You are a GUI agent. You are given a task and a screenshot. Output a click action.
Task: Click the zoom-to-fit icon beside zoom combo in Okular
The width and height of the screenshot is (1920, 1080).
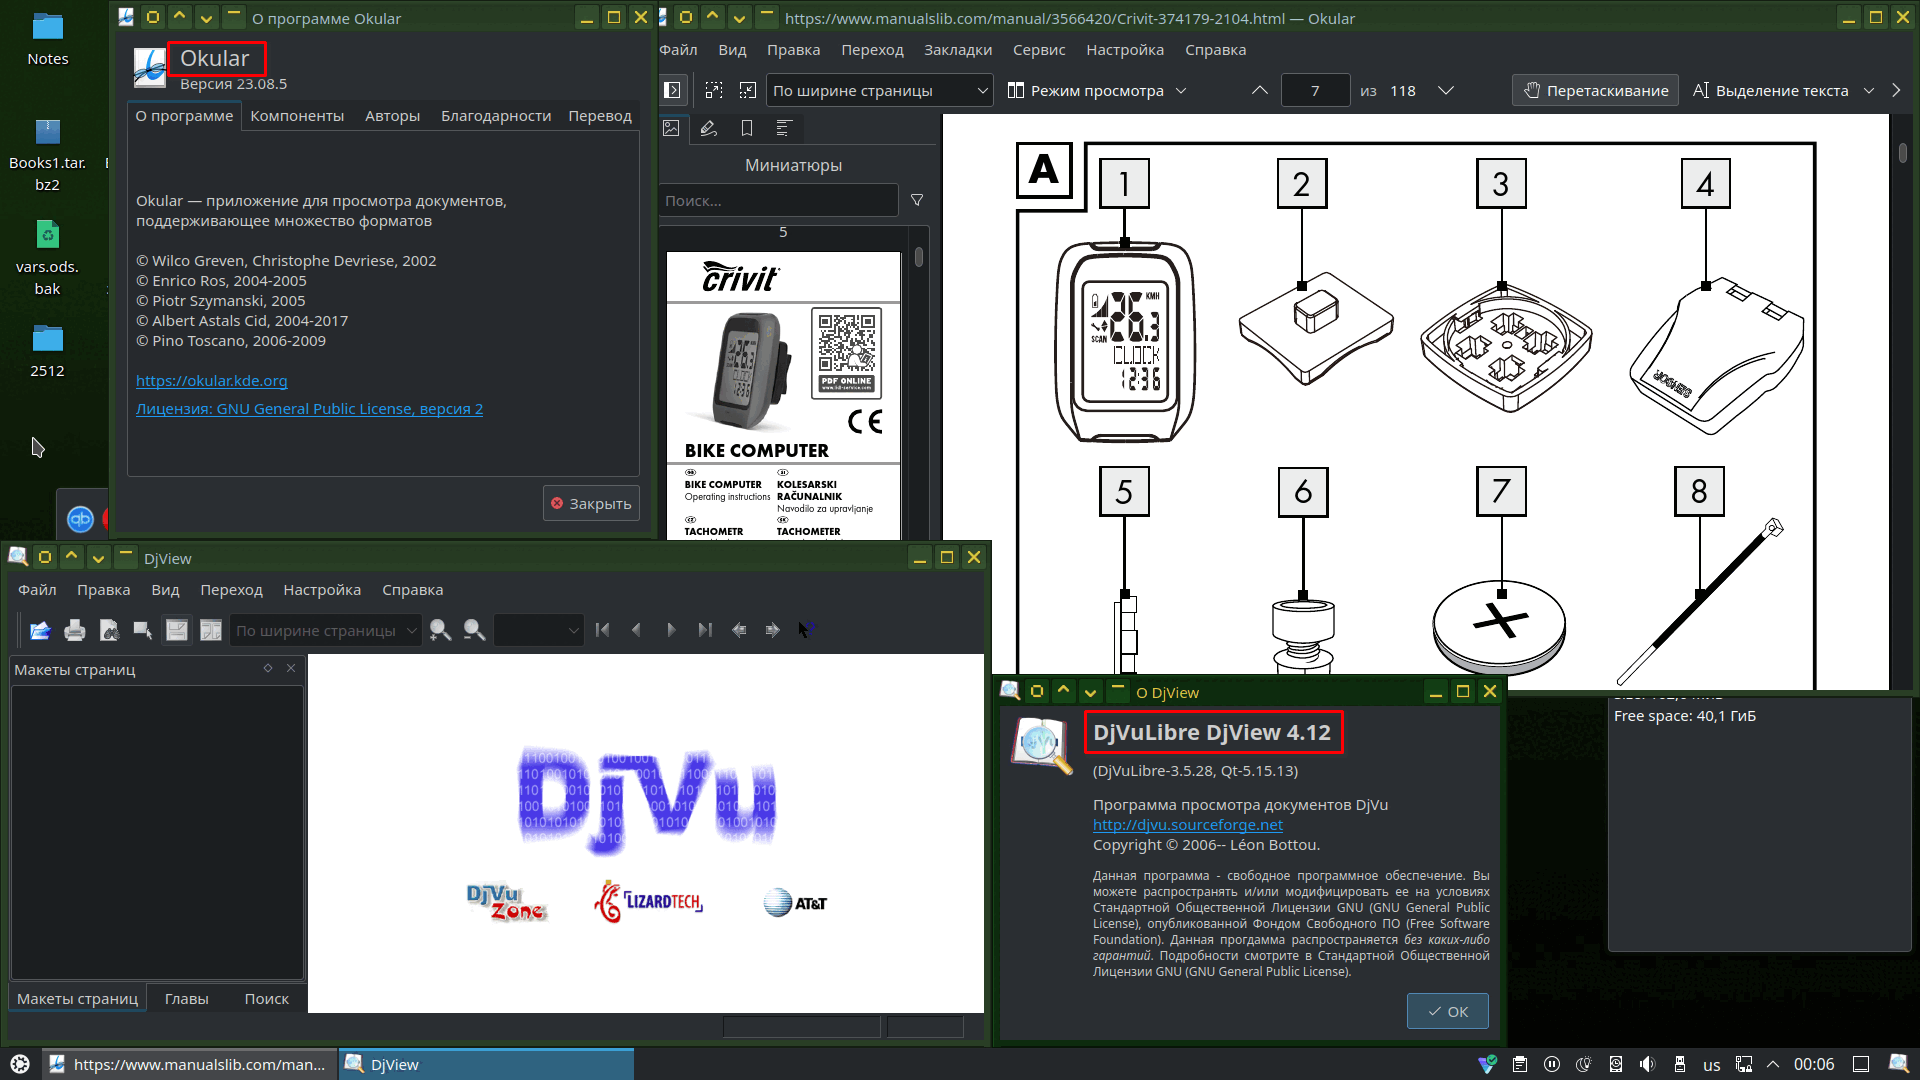pos(747,90)
